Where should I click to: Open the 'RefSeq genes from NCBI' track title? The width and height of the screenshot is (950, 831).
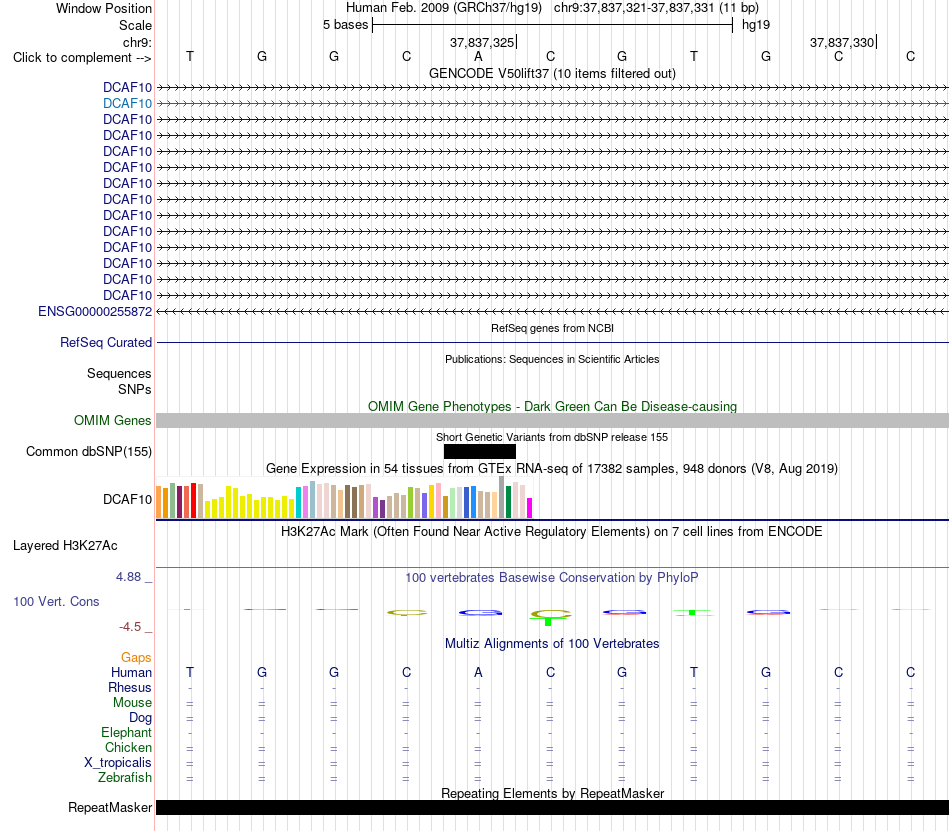pyautogui.click(x=552, y=328)
